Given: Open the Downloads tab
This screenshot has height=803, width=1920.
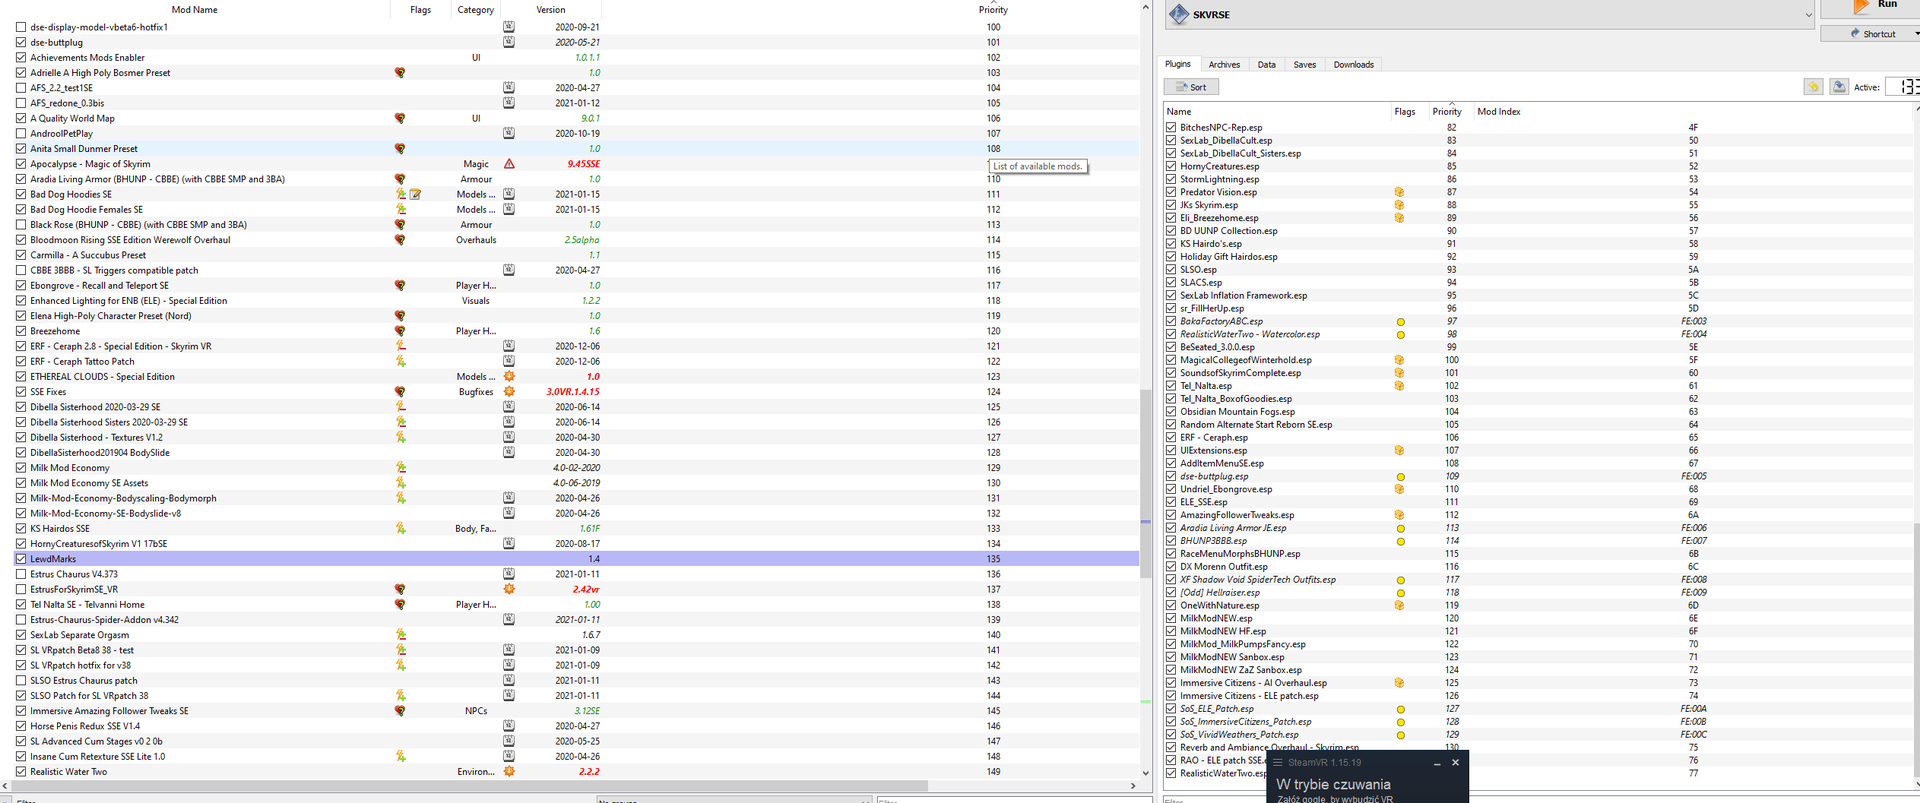Looking at the screenshot, I should point(1354,64).
